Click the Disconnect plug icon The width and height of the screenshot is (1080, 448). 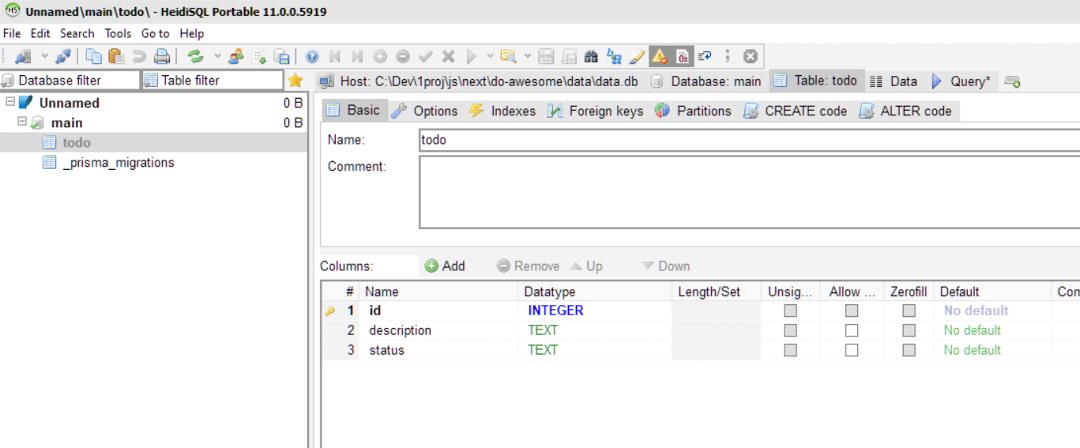click(63, 56)
